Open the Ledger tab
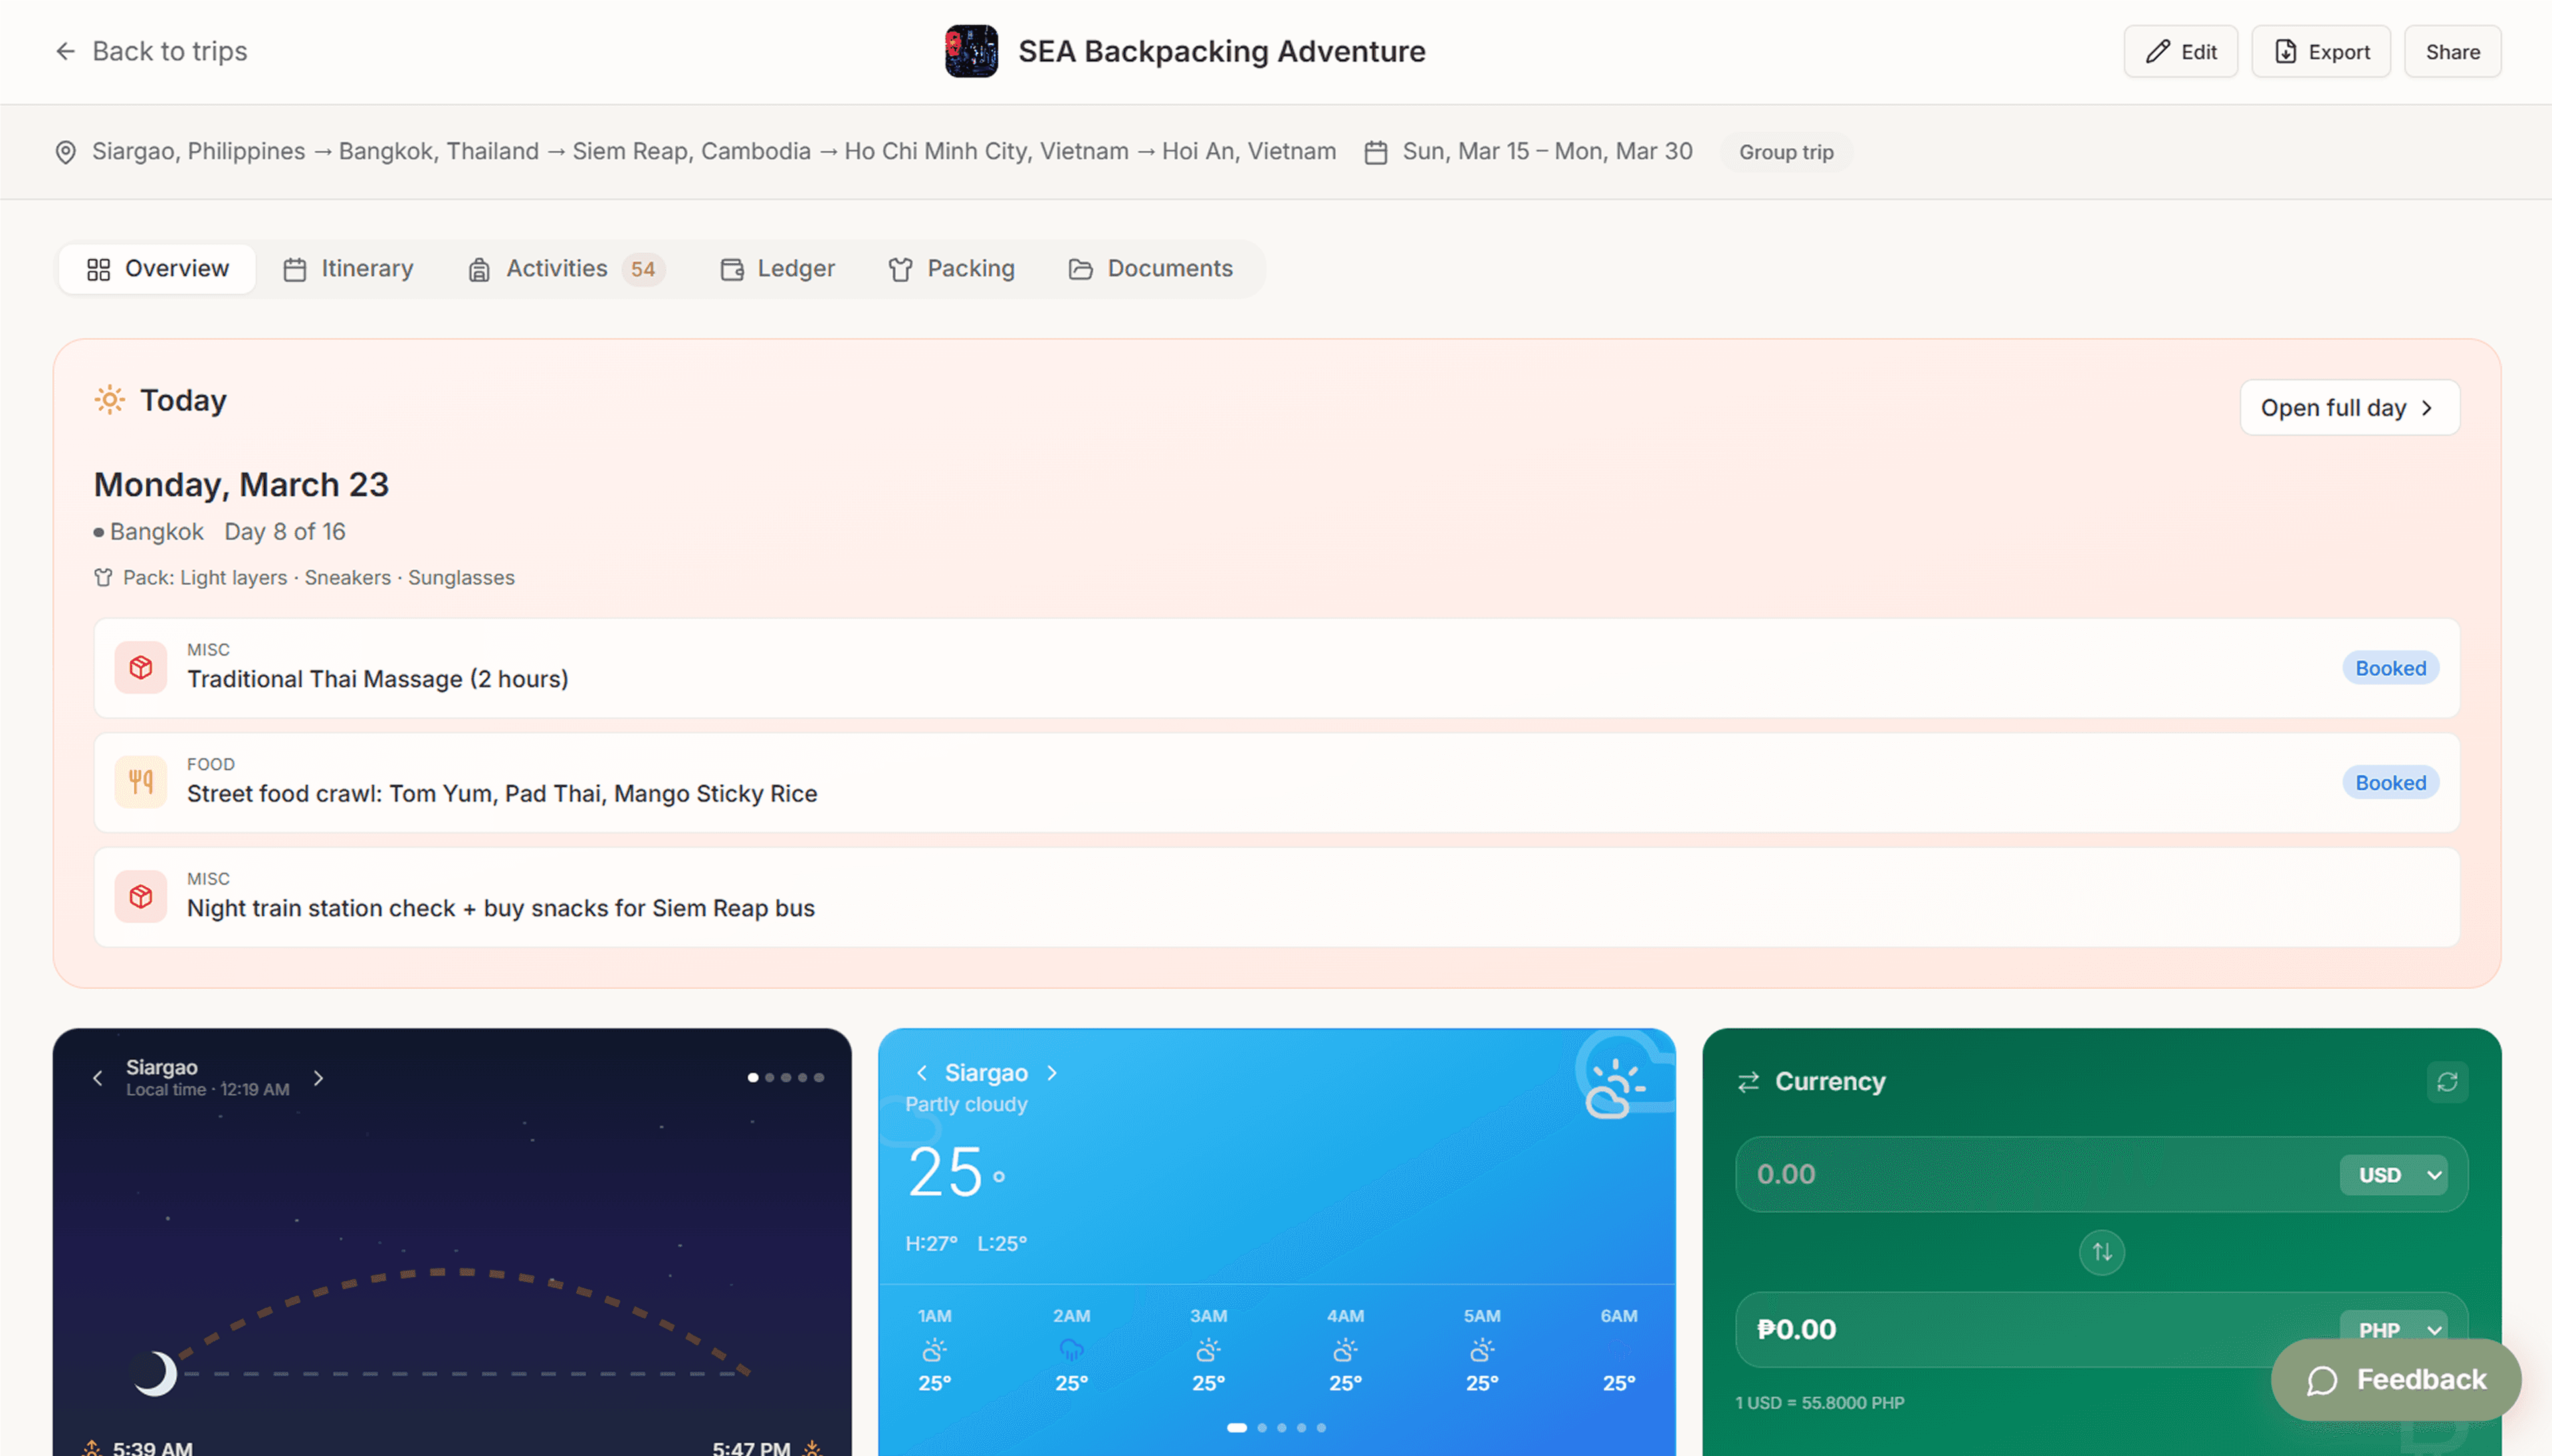The width and height of the screenshot is (2552, 1456). tap(777, 269)
